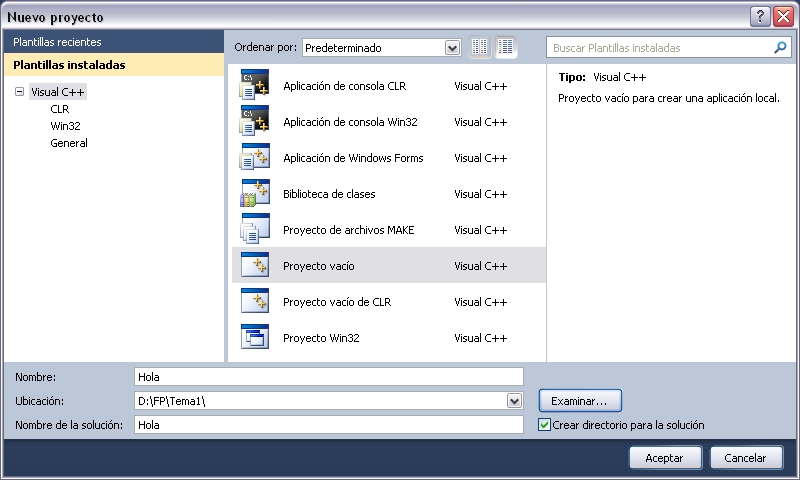Image resolution: width=800 pixels, height=480 pixels.
Task: Click the Cancelar button
Action: tap(746, 458)
